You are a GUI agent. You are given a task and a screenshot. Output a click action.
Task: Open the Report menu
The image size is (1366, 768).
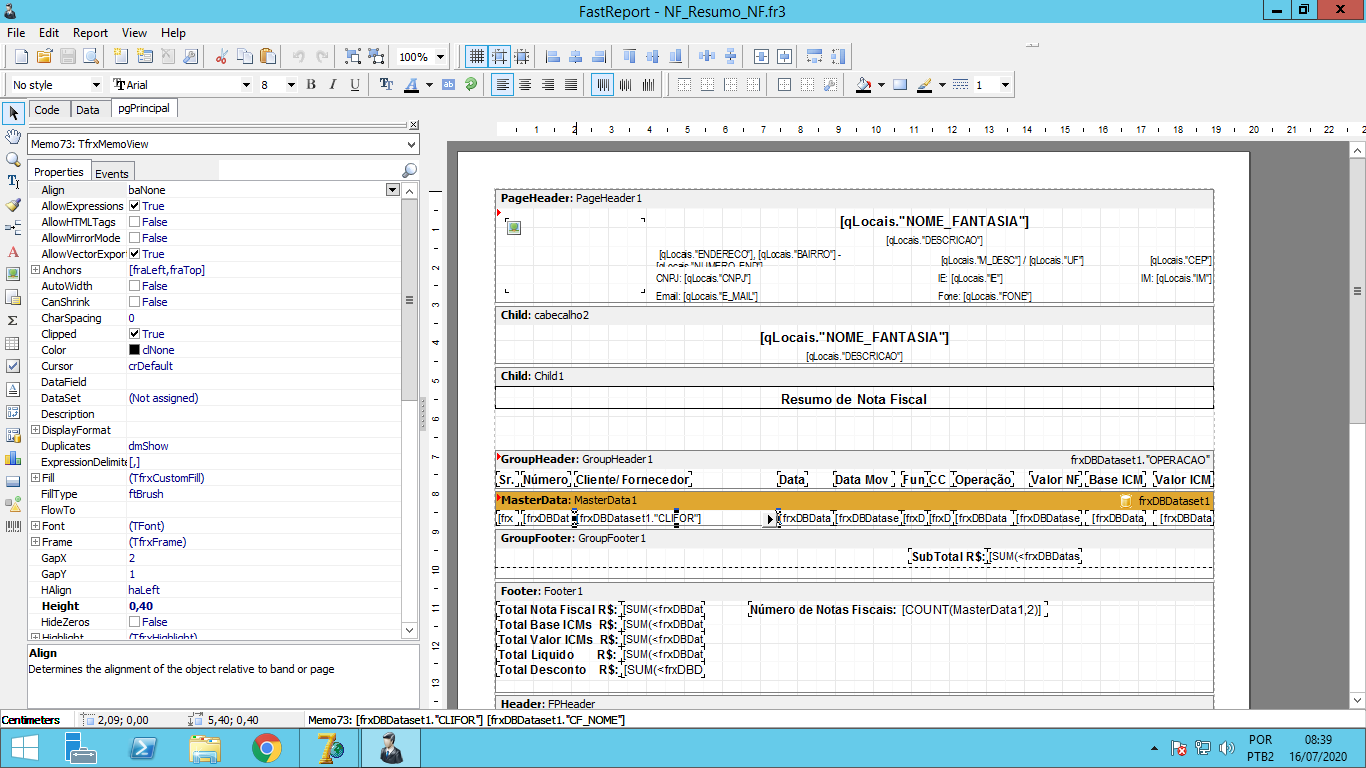(91, 33)
